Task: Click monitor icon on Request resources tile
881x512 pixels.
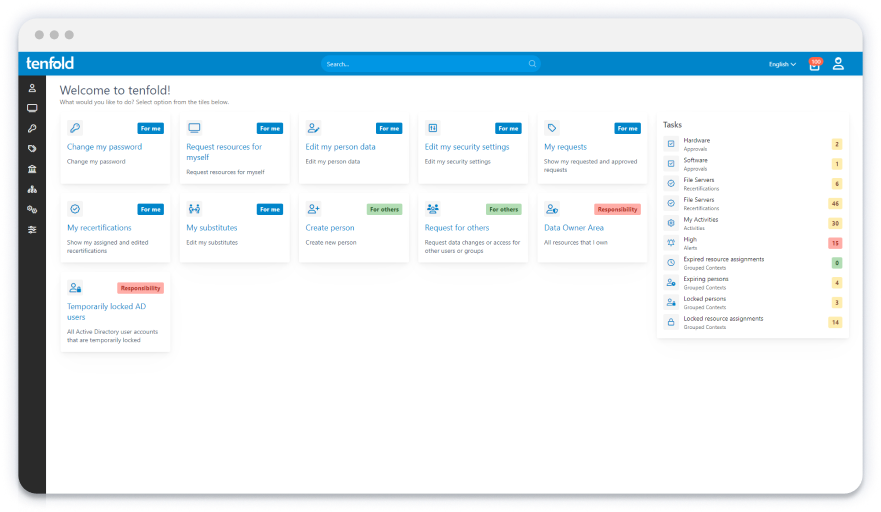Action: [x=194, y=128]
